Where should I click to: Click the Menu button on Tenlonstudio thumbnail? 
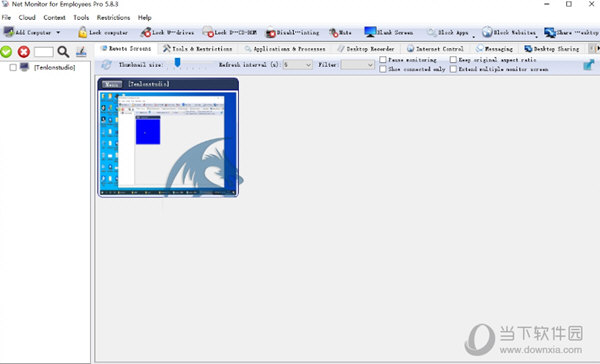pos(112,84)
